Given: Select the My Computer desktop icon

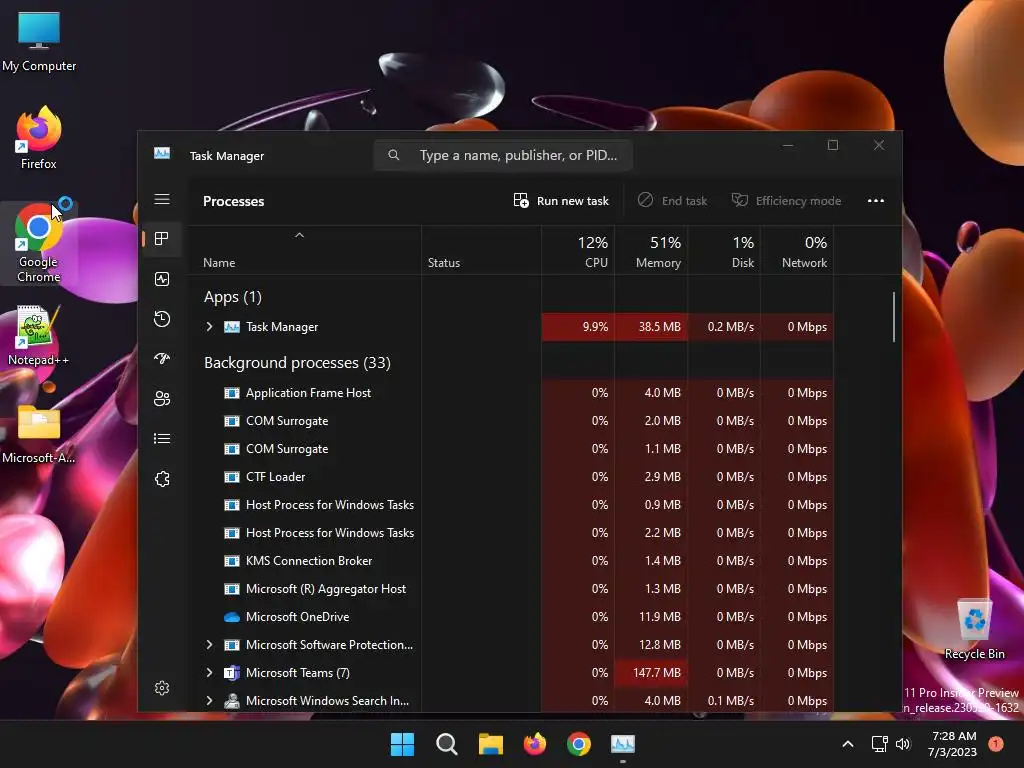Looking at the screenshot, I should coord(39,40).
